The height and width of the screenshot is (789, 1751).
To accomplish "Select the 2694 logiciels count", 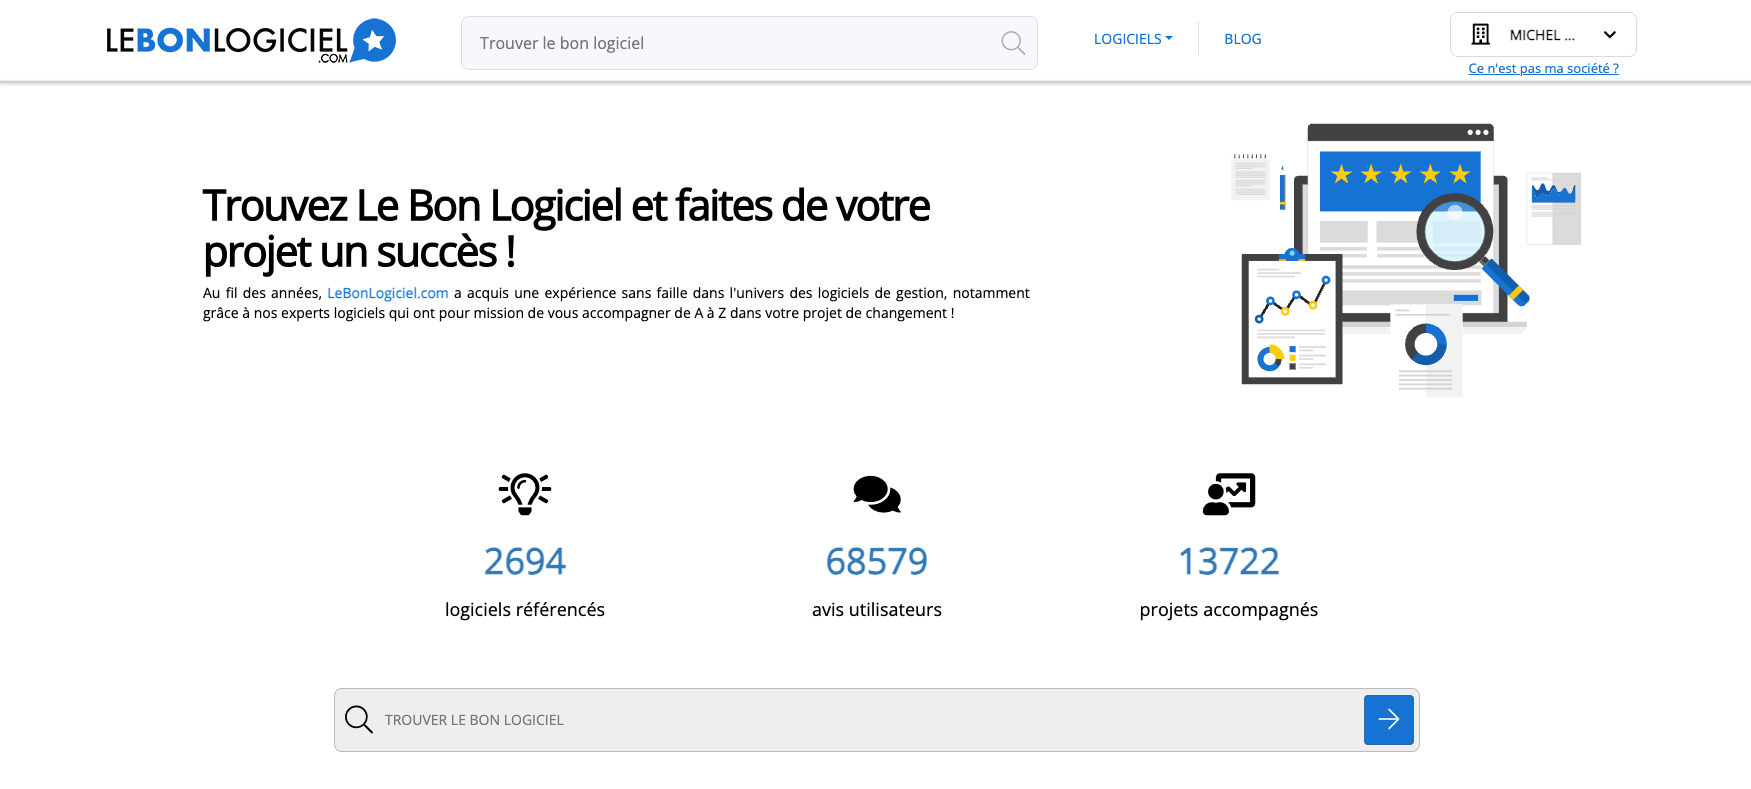I will coord(525,561).
